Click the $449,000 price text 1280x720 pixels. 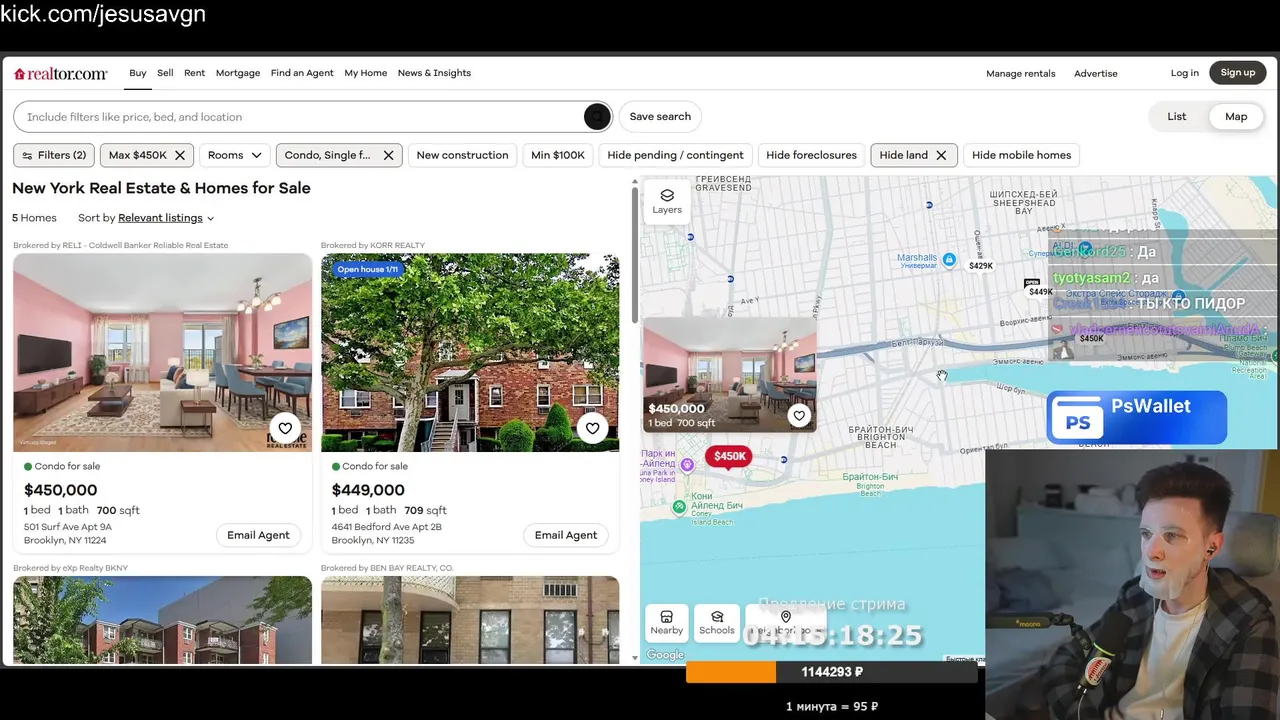pyautogui.click(x=368, y=490)
